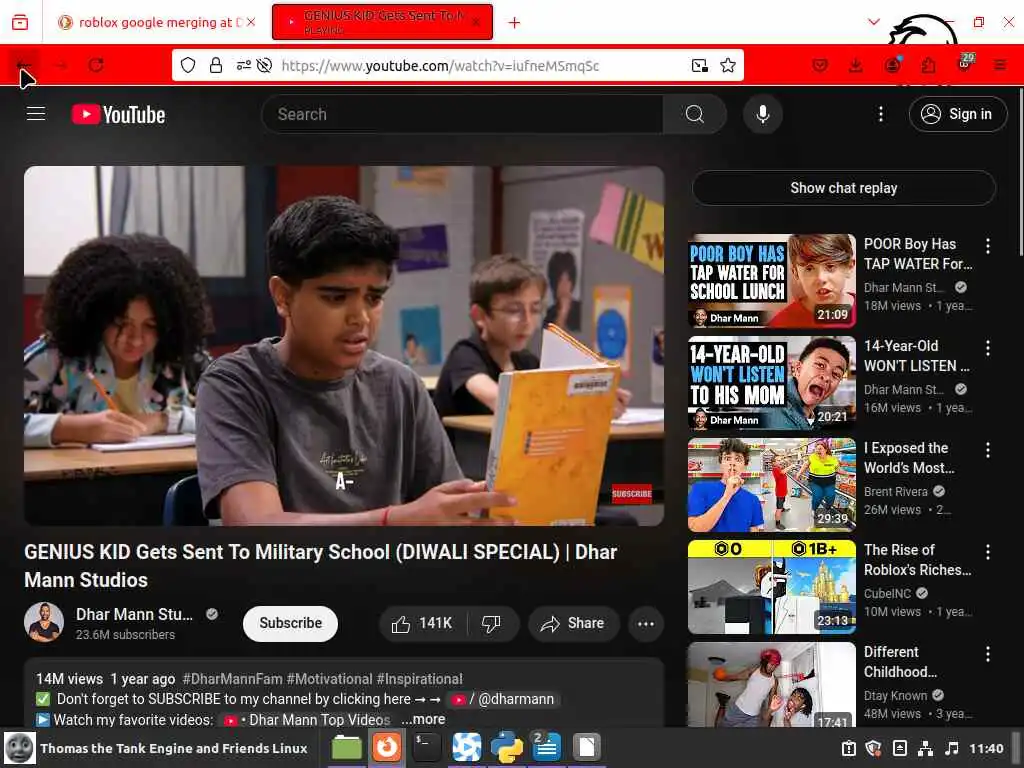Click the taskbar clock showing 11:40

pyautogui.click(x=986, y=748)
